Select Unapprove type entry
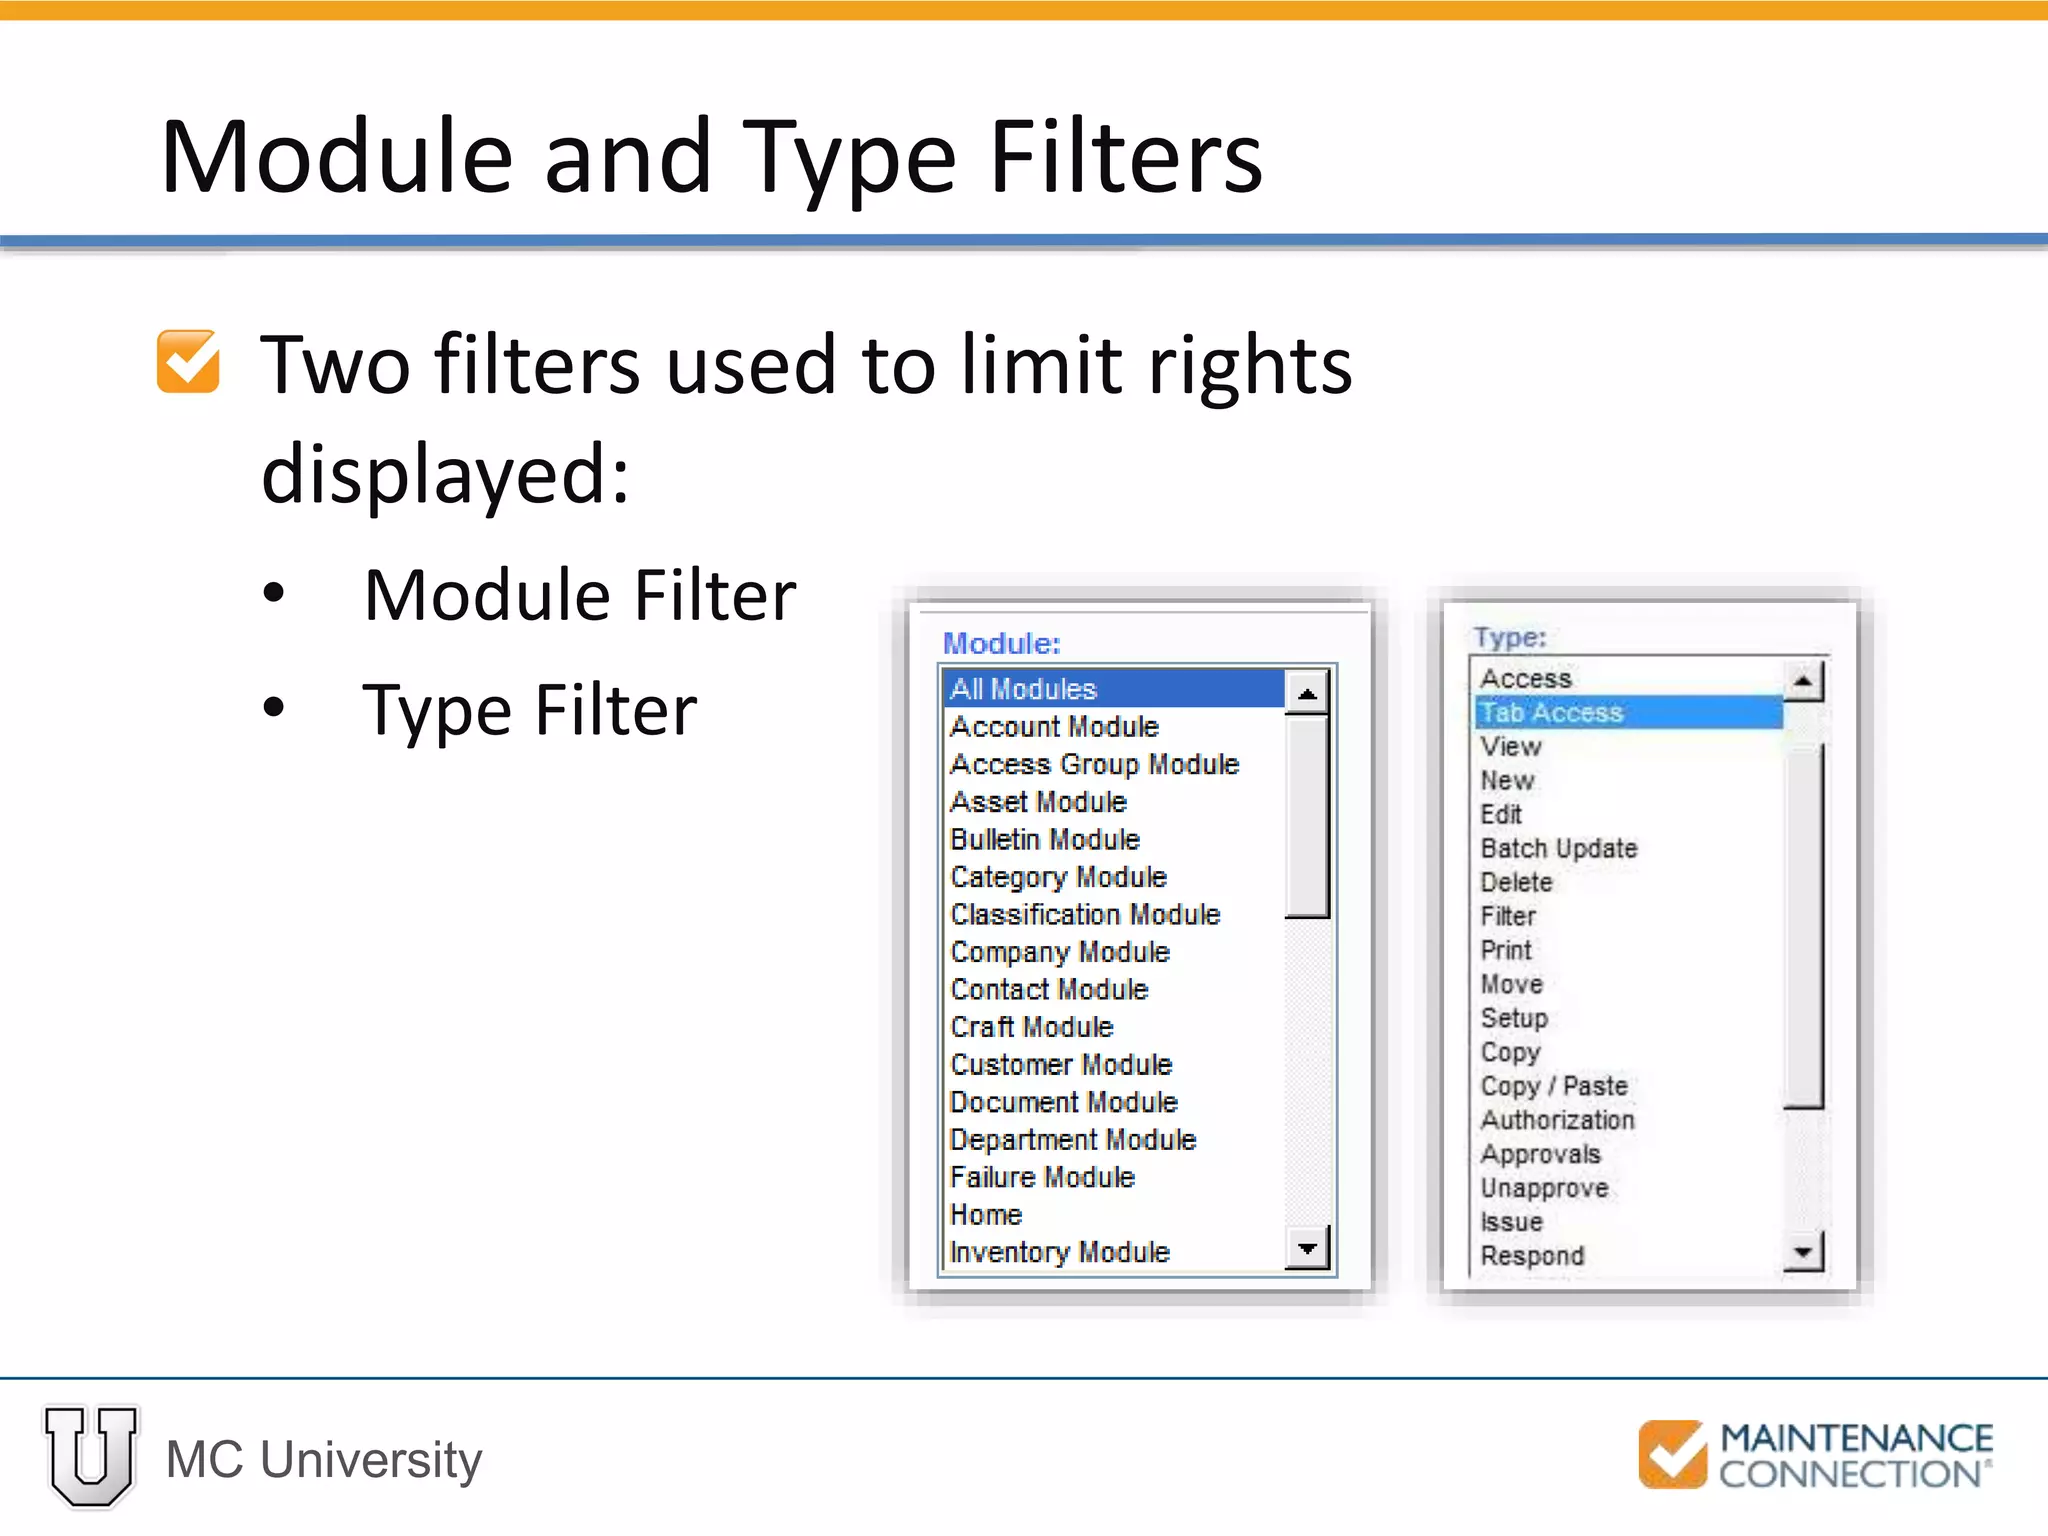2048x1536 pixels. point(1629,1189)
